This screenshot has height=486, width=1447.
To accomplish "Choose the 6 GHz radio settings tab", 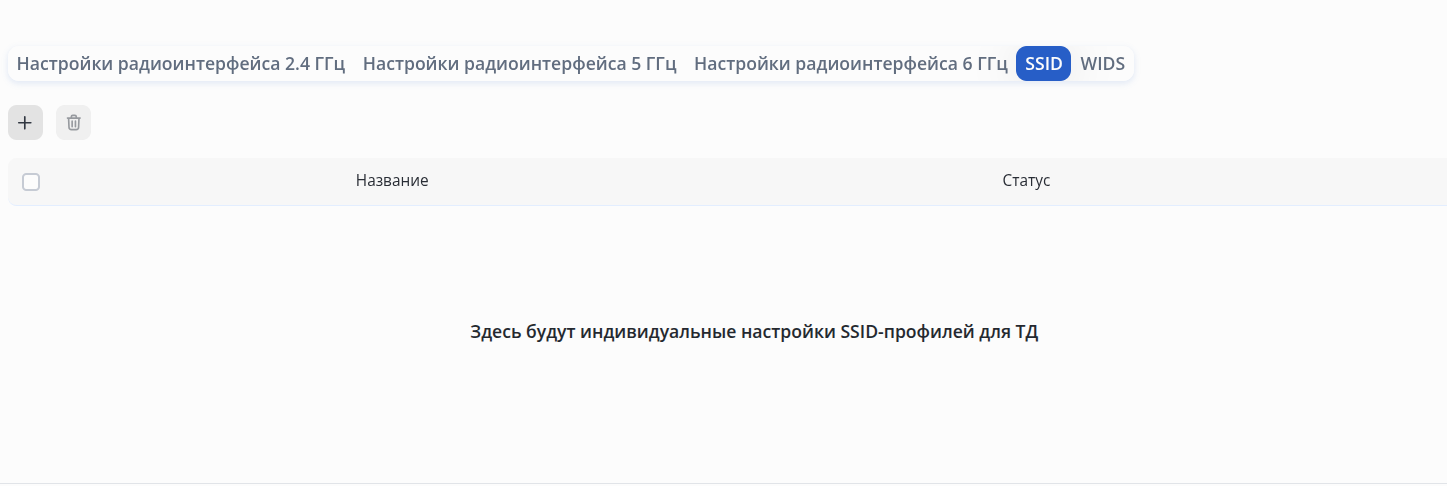I will [x=851, y=64].
